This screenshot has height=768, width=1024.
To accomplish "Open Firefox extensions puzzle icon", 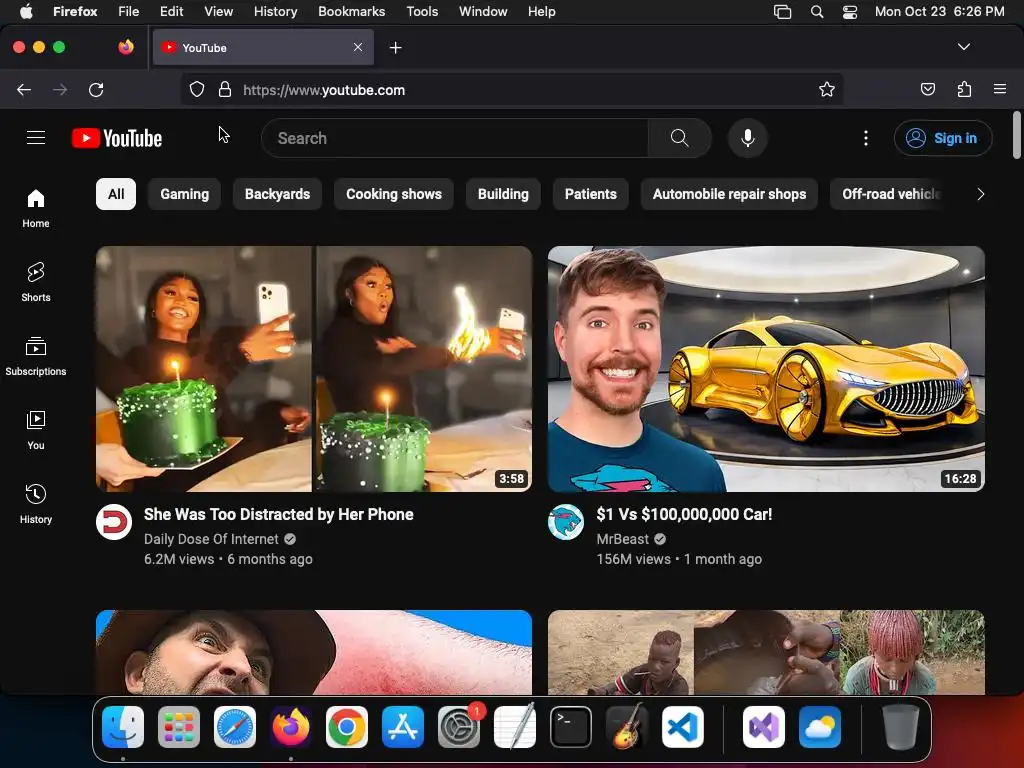I will click(964, 89).
